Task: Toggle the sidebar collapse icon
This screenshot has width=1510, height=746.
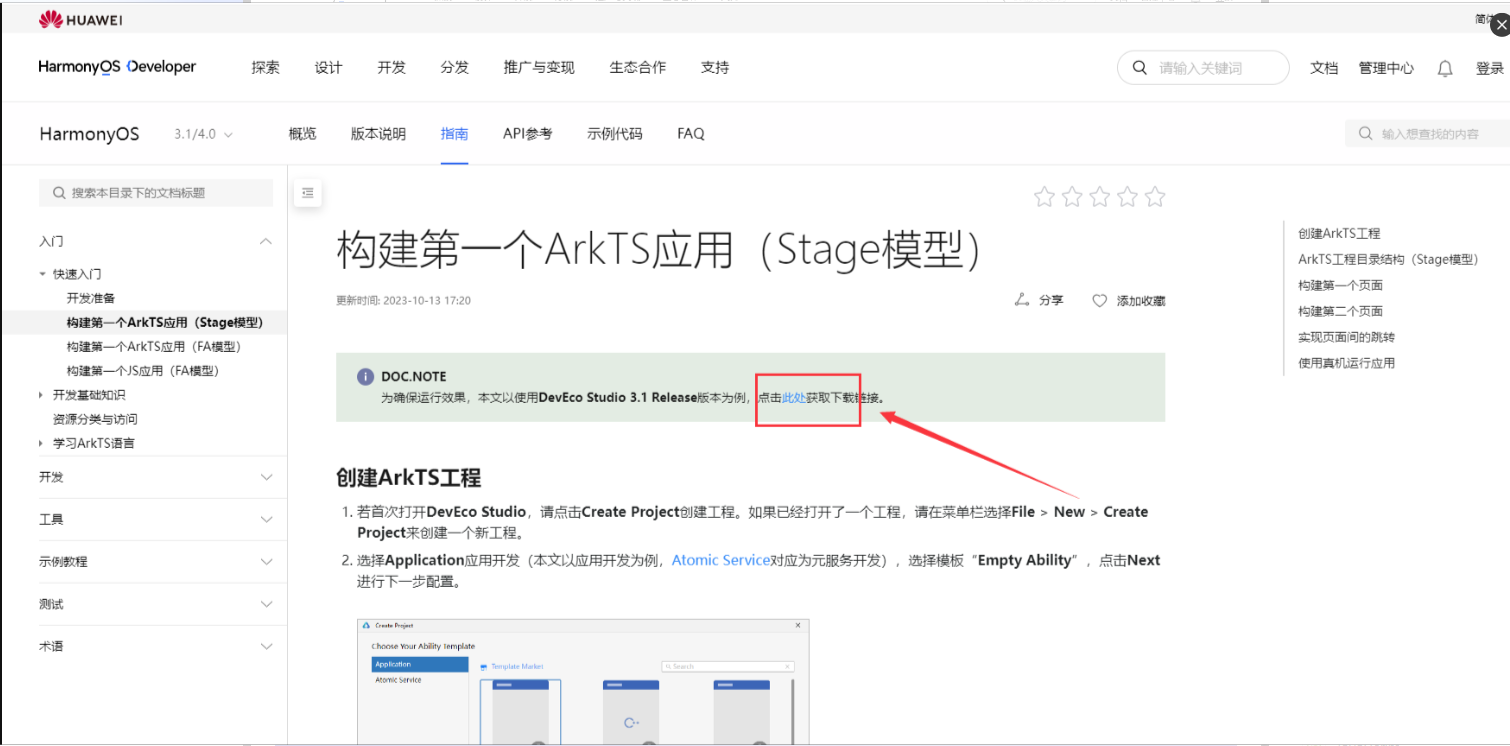Action: [307, 193]
